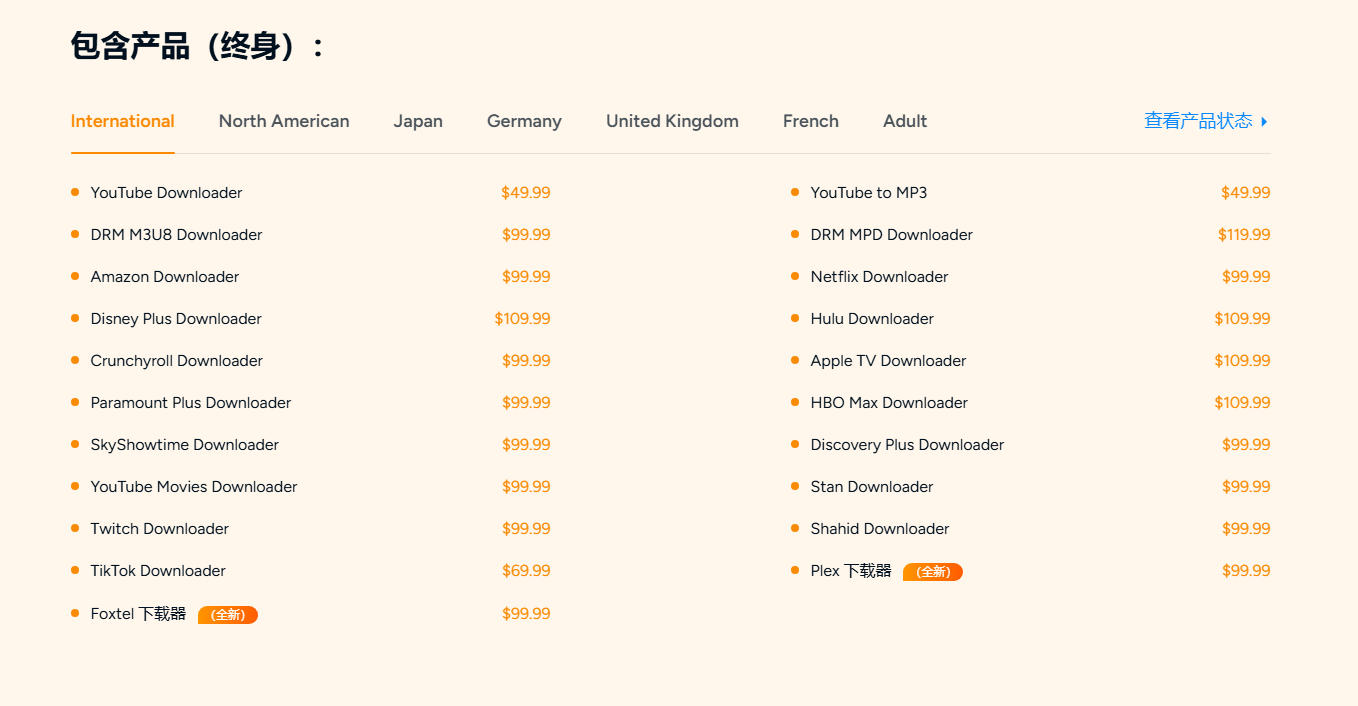The image size is (1358, 706).
Task: Click the HBO Max Downloader item
Action: 889,403
